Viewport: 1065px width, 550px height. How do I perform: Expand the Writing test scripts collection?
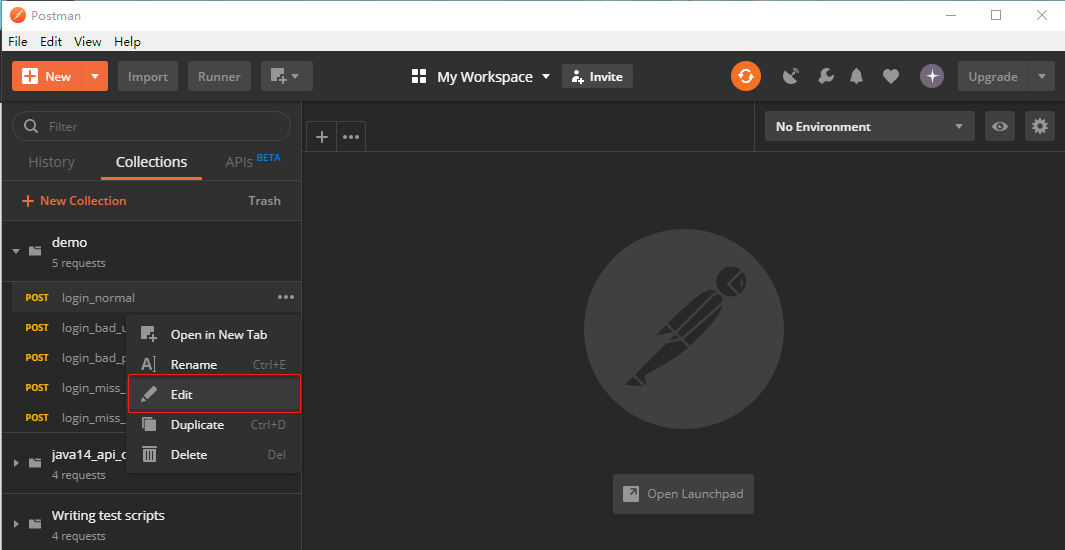coord(16,524)
